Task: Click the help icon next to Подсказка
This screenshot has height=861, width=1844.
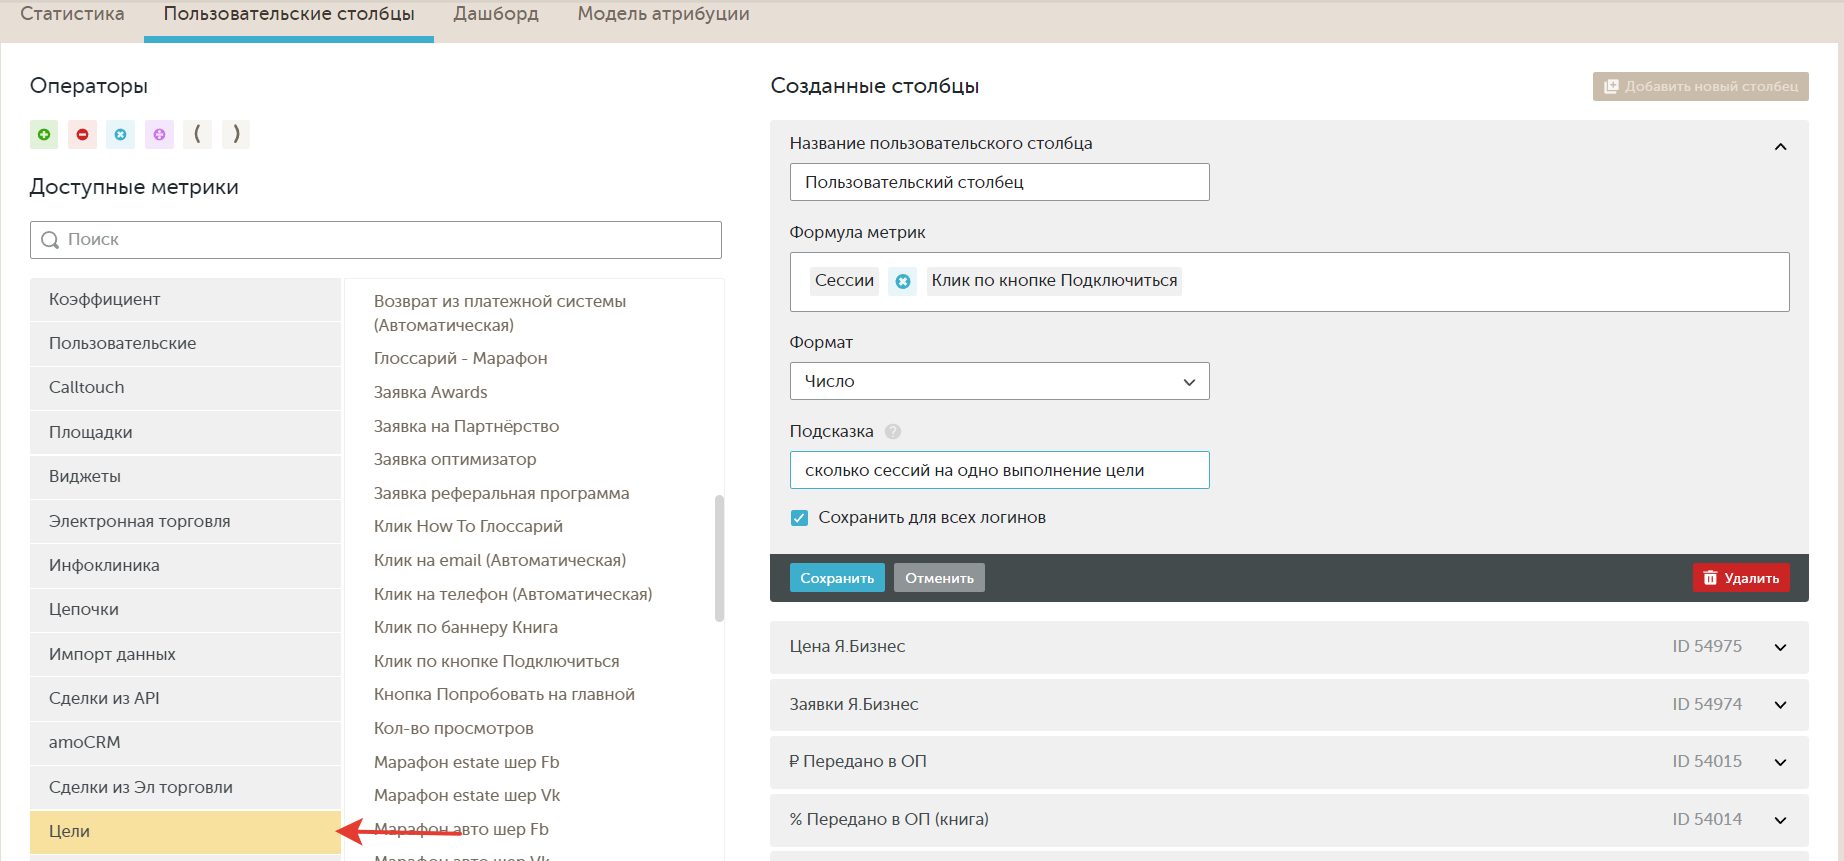Action: point(893,431)
